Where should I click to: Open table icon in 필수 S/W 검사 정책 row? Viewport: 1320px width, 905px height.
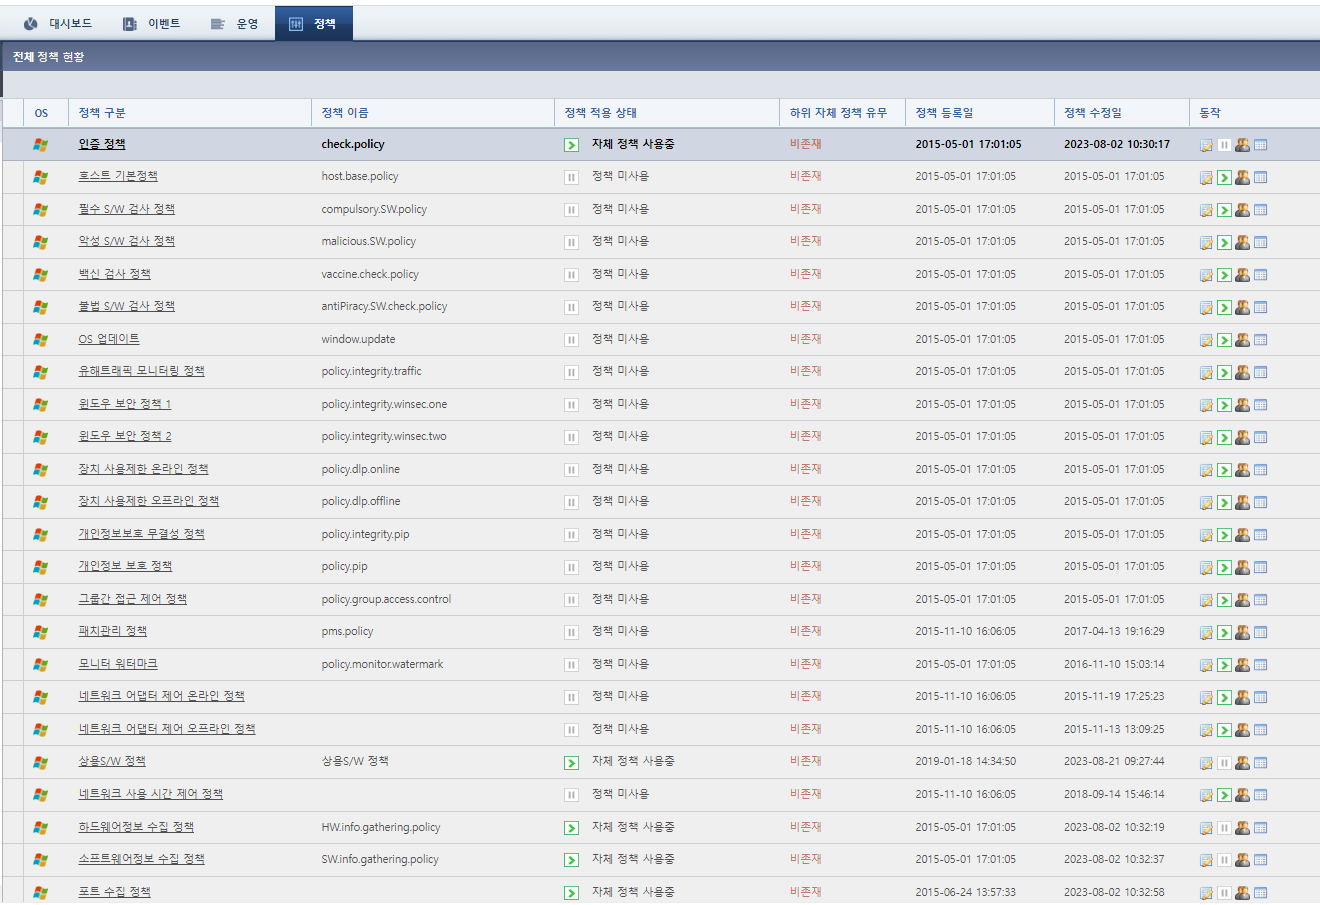(1260, 210)
